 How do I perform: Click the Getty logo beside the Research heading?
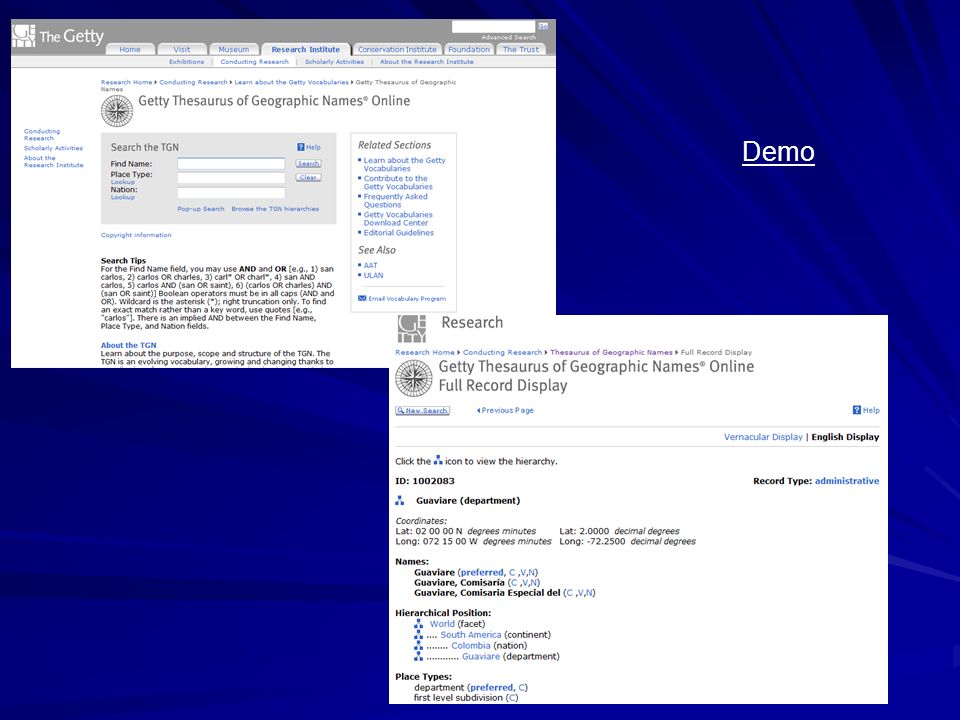pyautogui.click(x=411, y=329)
